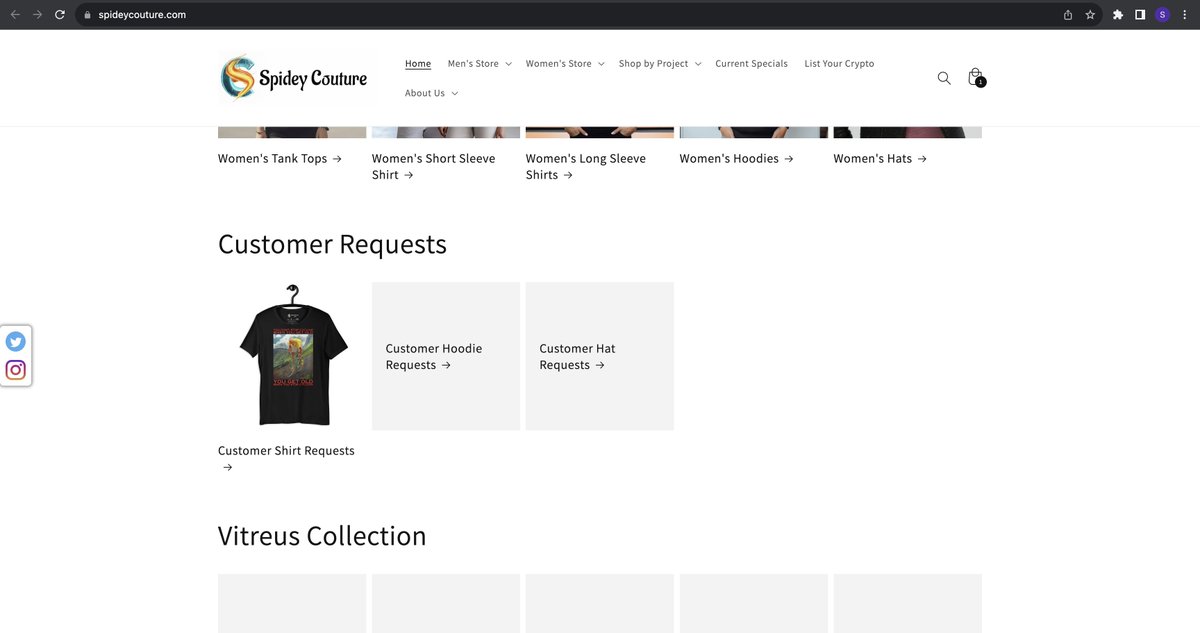The image size is (1200, 633).
Task: Expand the Women's Store dropdown
Action: coord(564,64)
